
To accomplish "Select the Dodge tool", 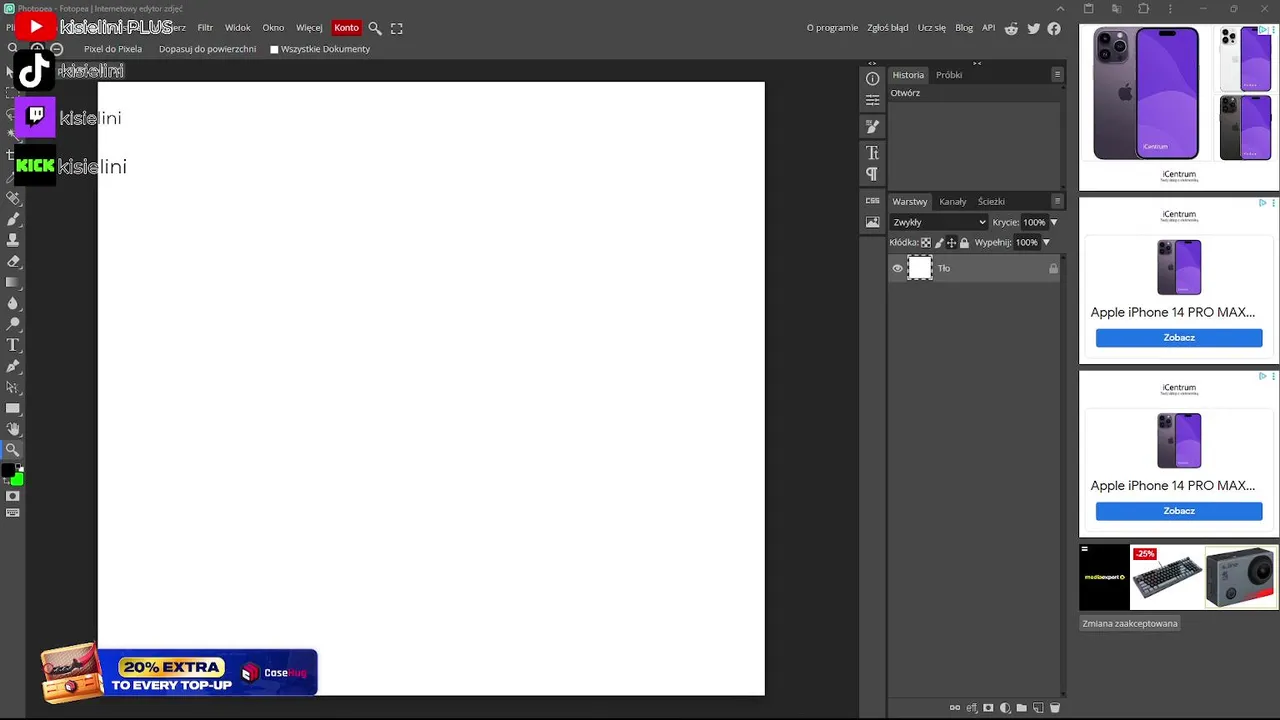I will tap(13, 324).
